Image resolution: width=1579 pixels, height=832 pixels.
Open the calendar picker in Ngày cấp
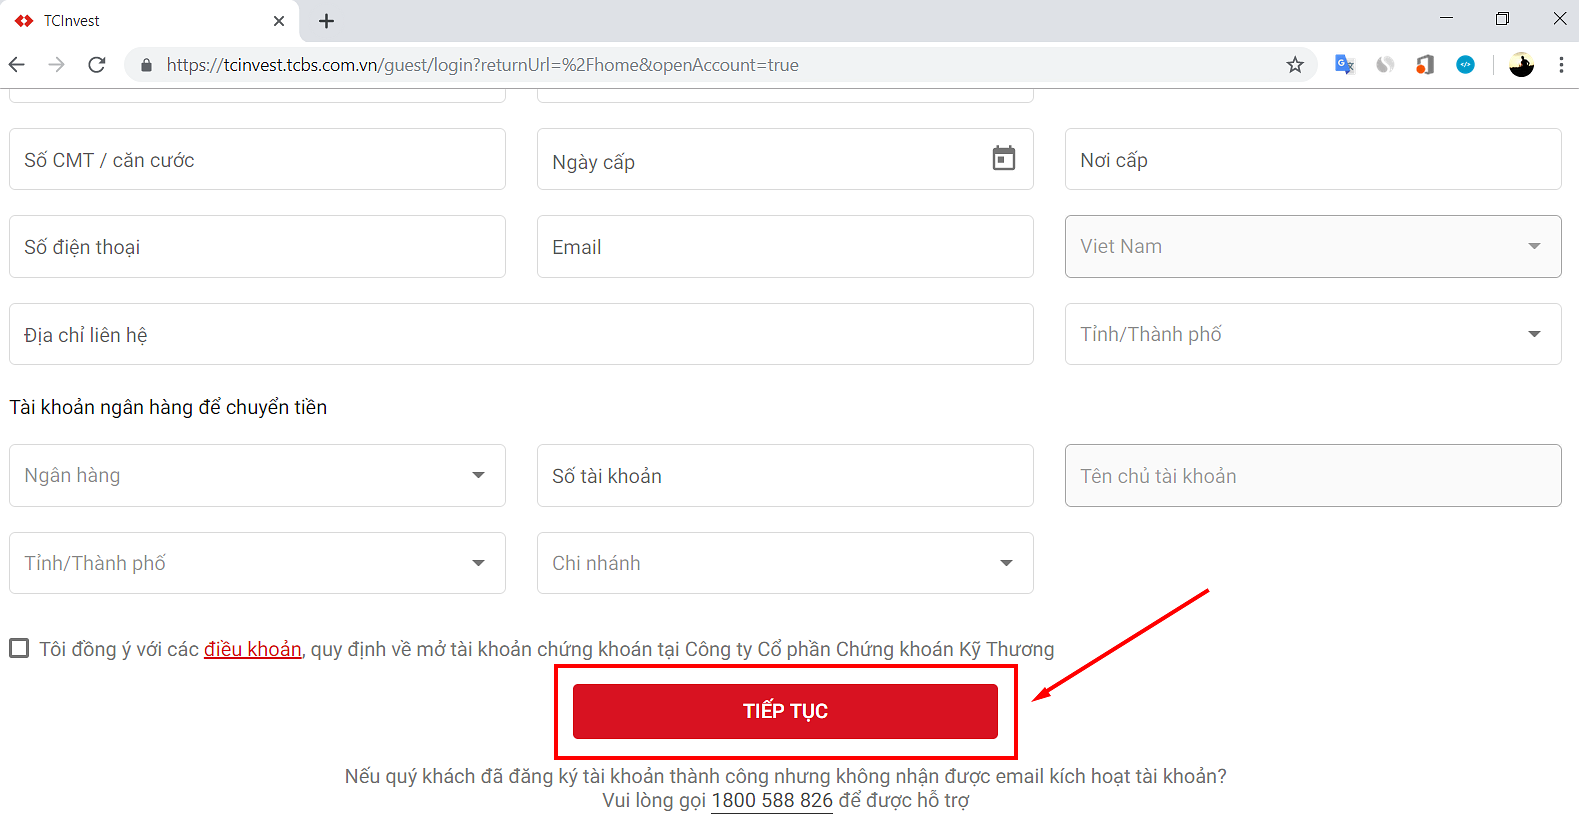(1003, 158)
